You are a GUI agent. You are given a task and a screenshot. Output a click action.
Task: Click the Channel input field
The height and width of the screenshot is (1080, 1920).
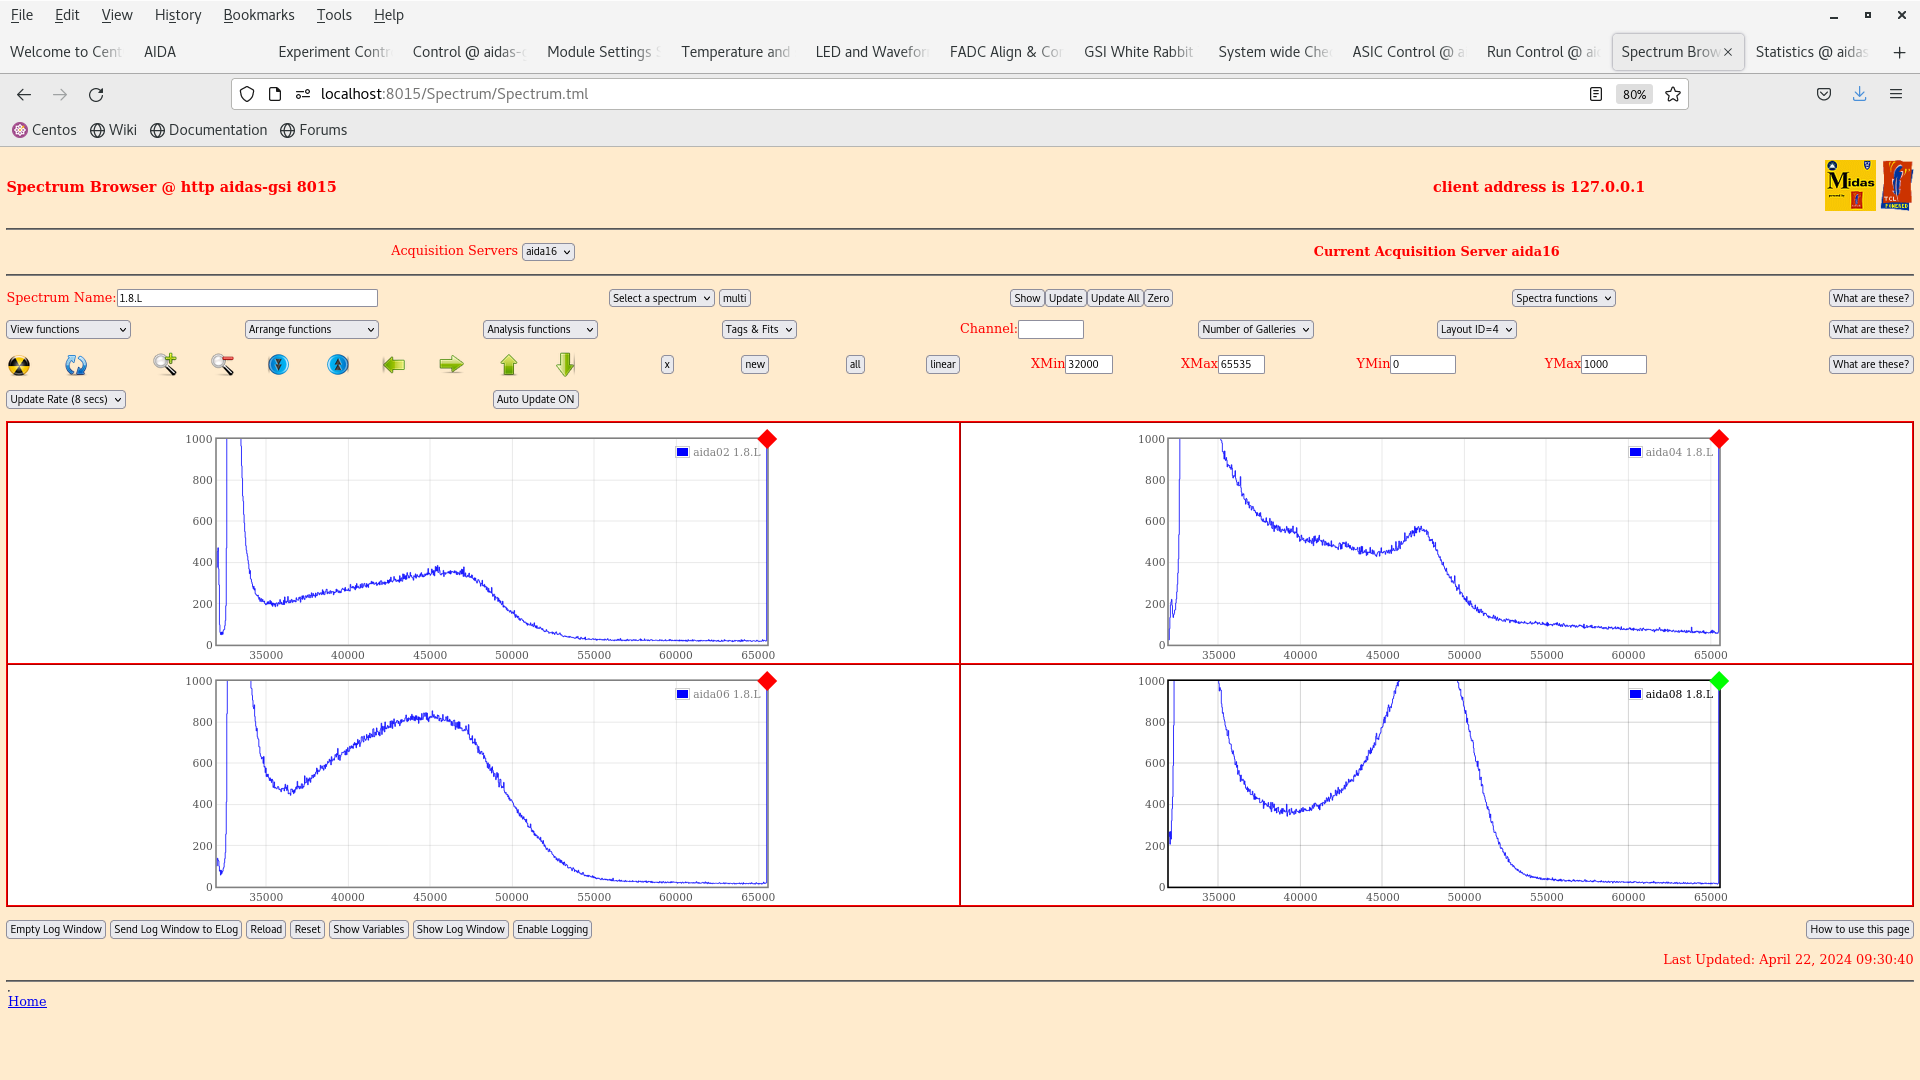click(x=1051, y=329)
